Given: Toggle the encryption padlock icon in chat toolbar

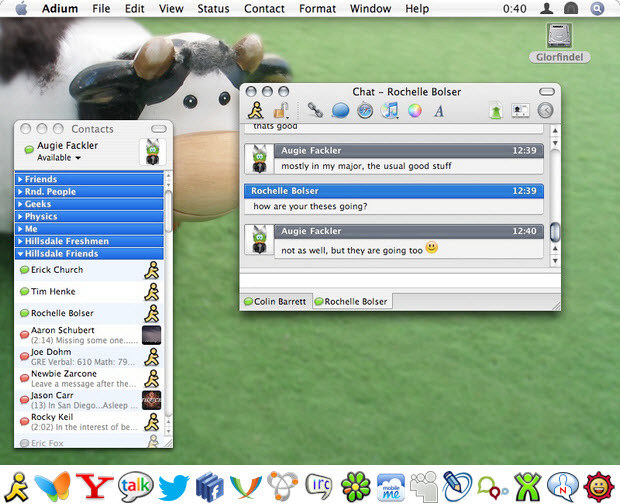Looking at the screenshot, I should [x=280, y=111].
